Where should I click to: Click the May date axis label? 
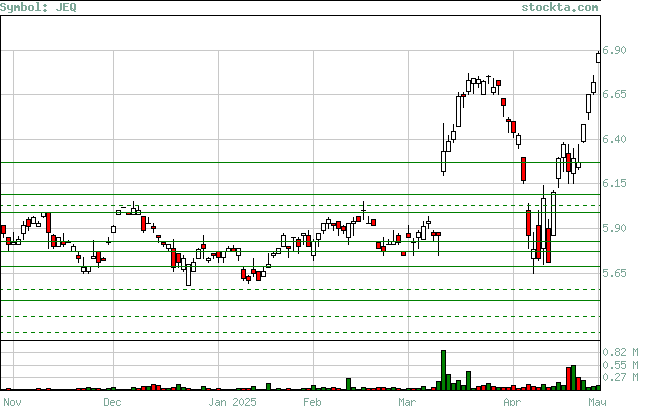click(x=597, y=402)
